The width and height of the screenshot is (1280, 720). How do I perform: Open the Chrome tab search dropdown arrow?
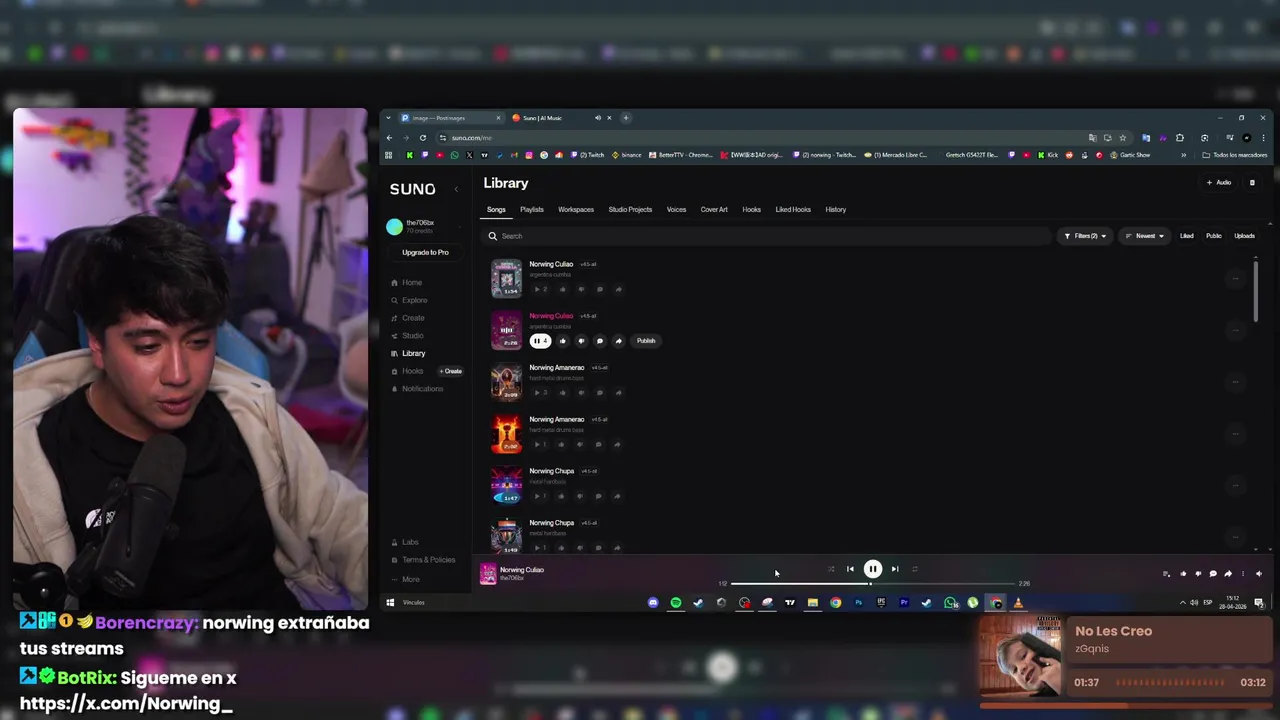click(x=388, y=118)
